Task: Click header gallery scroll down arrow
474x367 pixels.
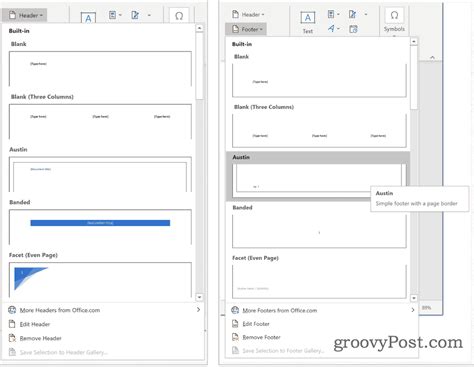Action: point(199,297)
